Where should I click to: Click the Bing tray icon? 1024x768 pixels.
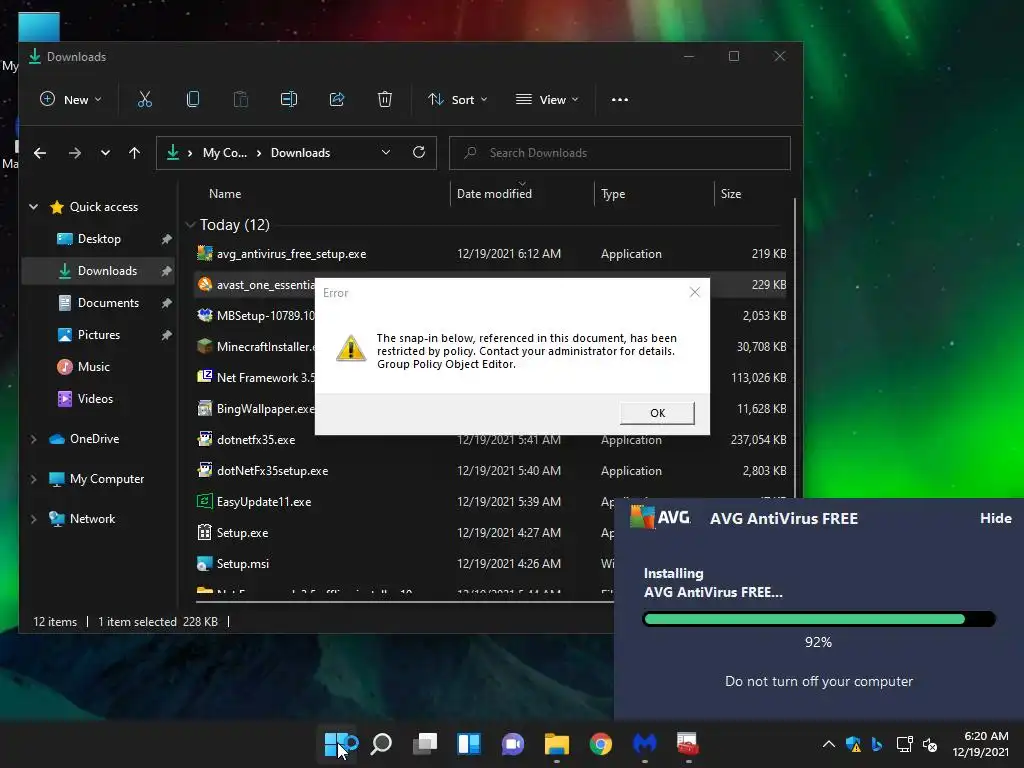[x=877, y=744]
